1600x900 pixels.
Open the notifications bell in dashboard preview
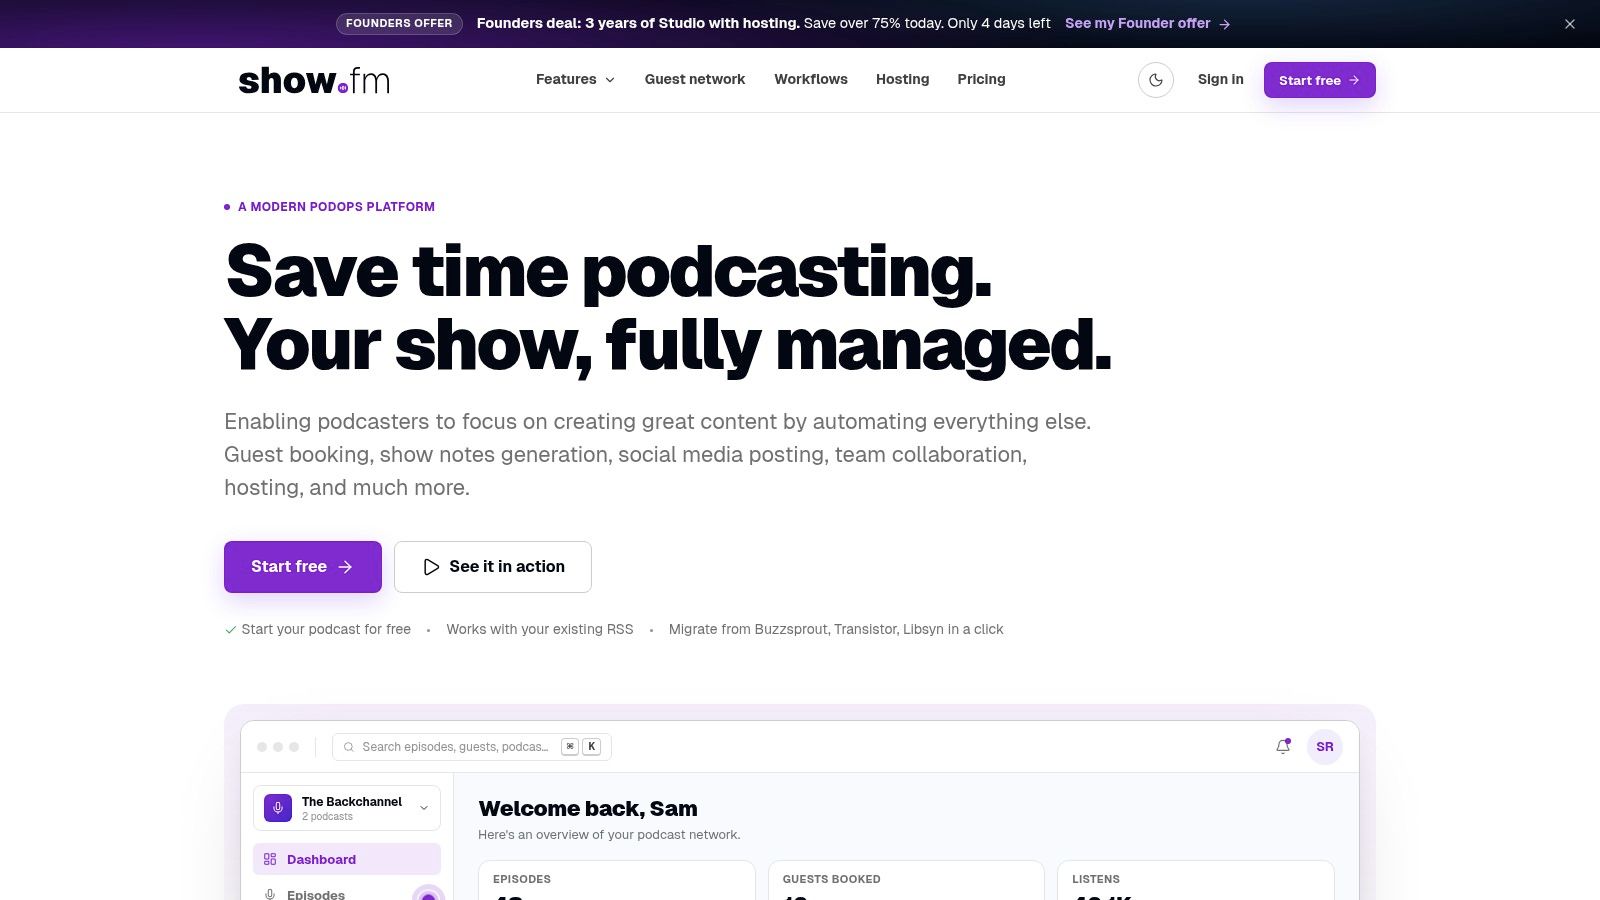click(1283, 746)
